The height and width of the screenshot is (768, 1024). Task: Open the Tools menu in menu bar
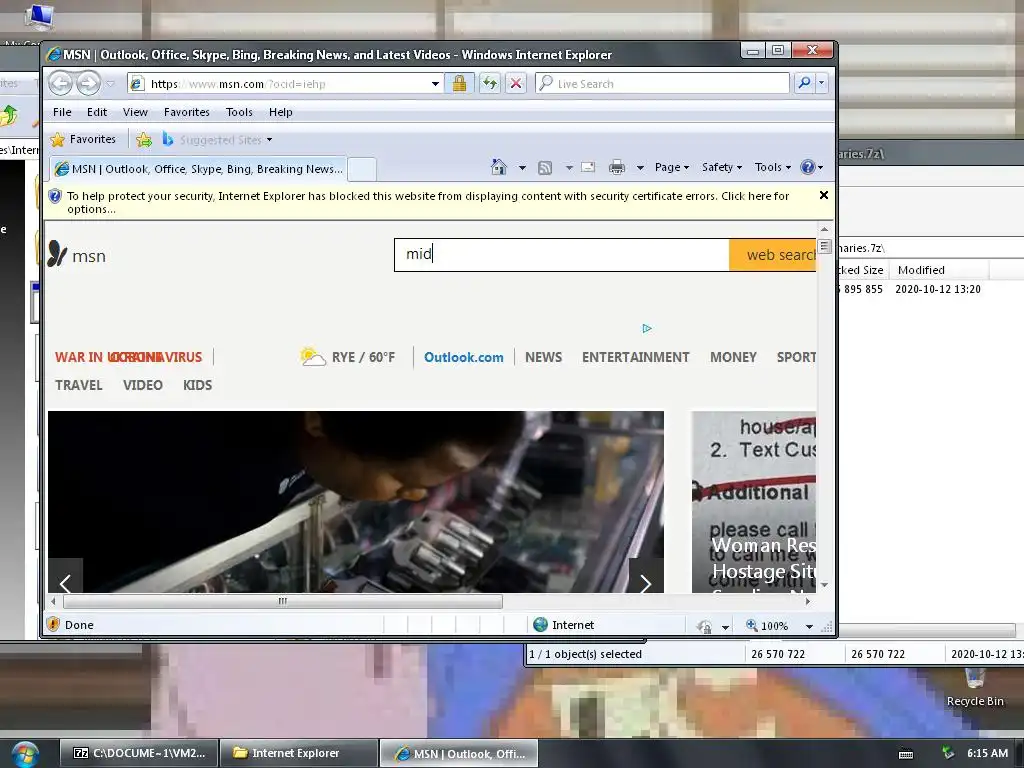pos(239,112)
